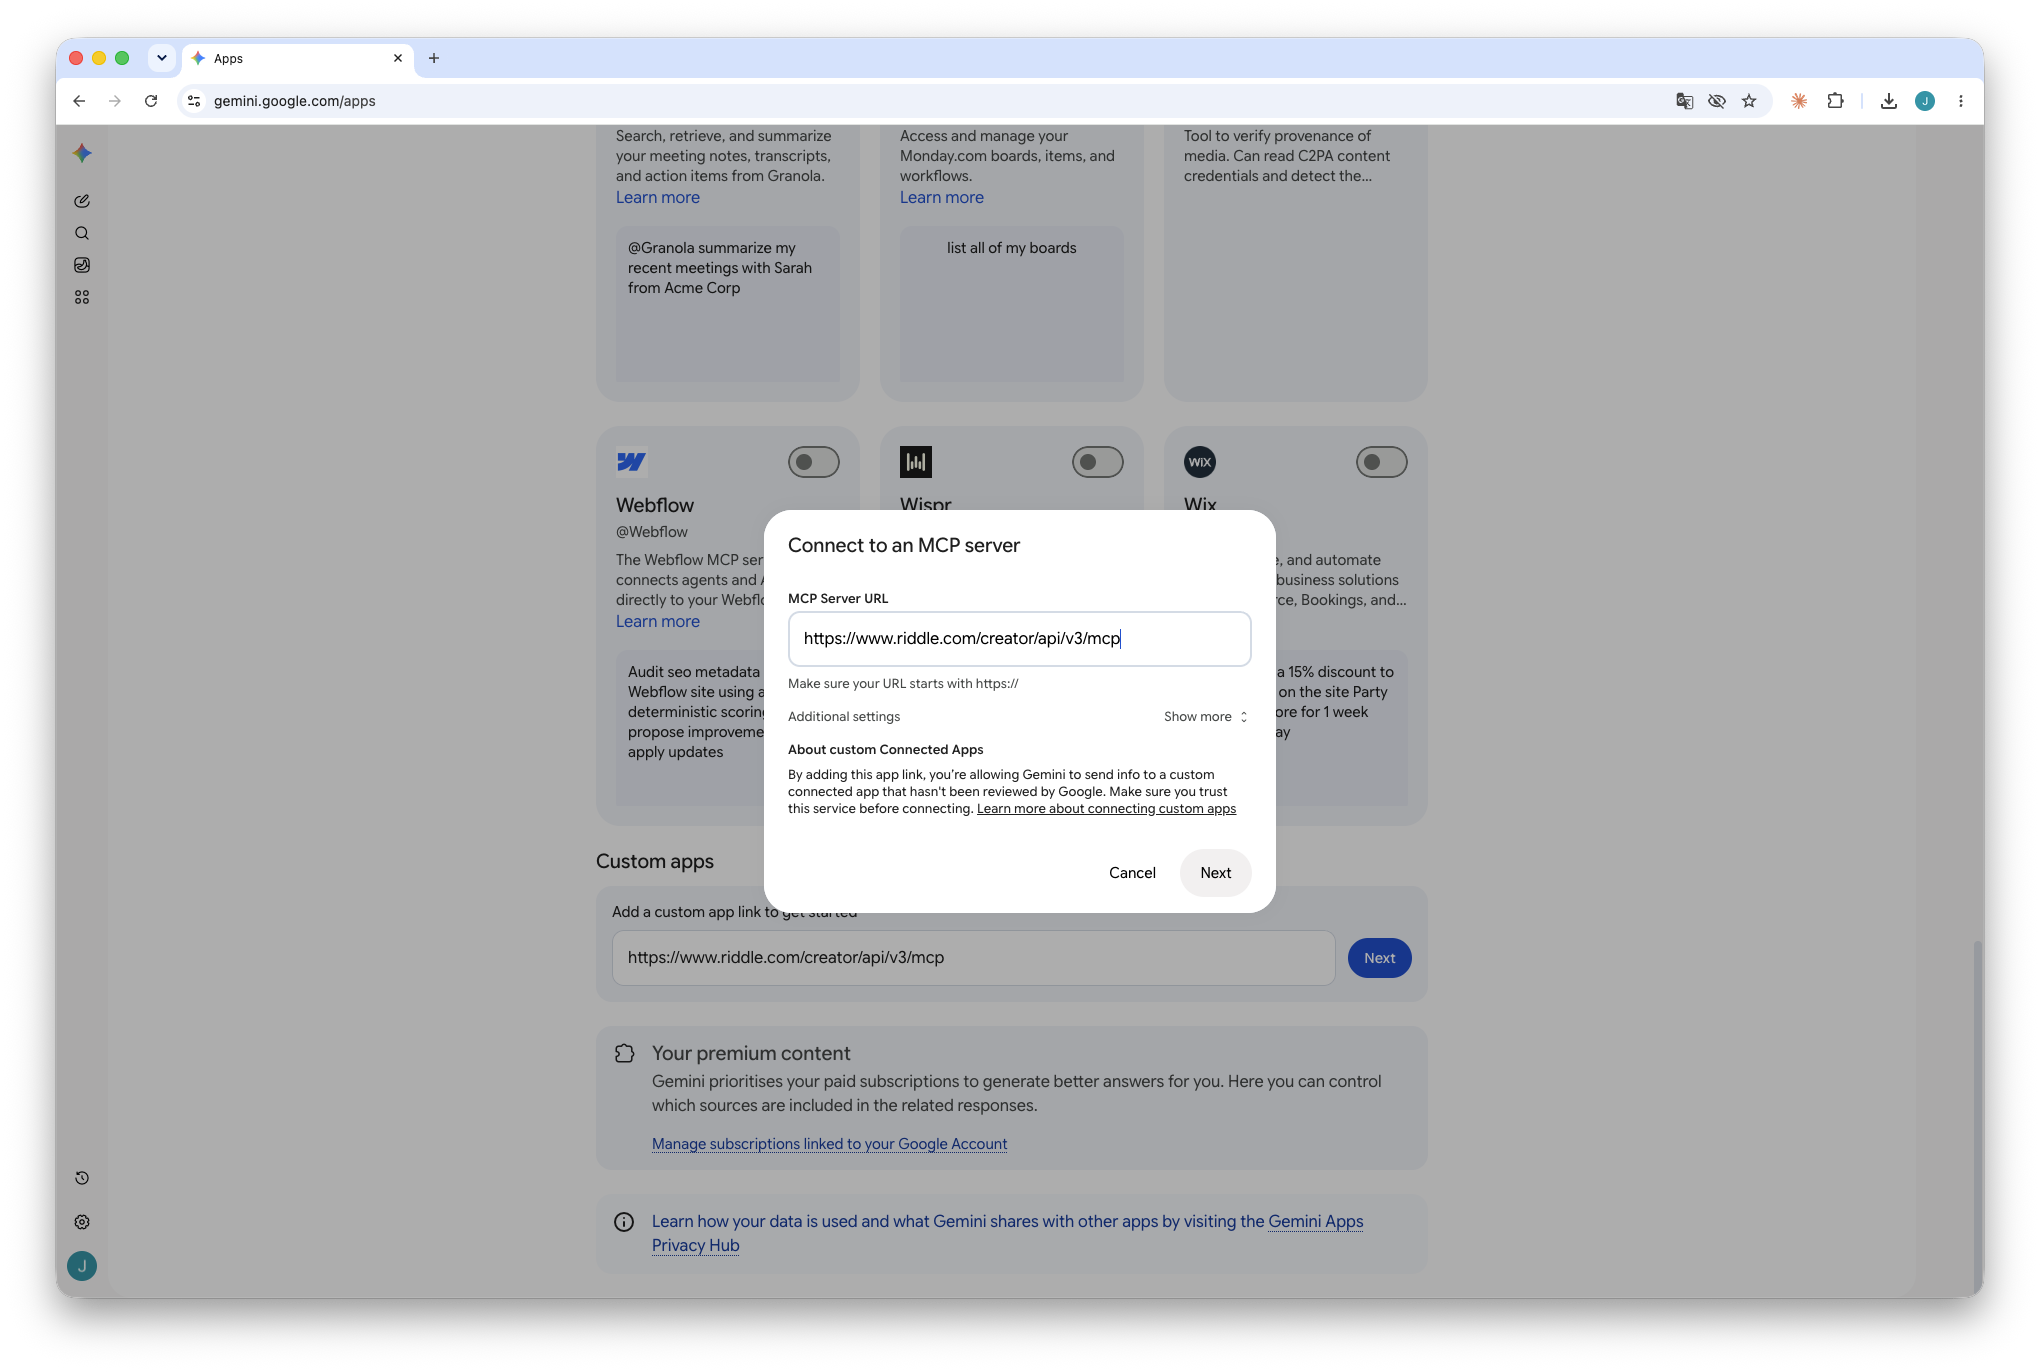Open the orange Claude extension icon
The image size is (2040, 1372).
click(x=1799, y=101)
